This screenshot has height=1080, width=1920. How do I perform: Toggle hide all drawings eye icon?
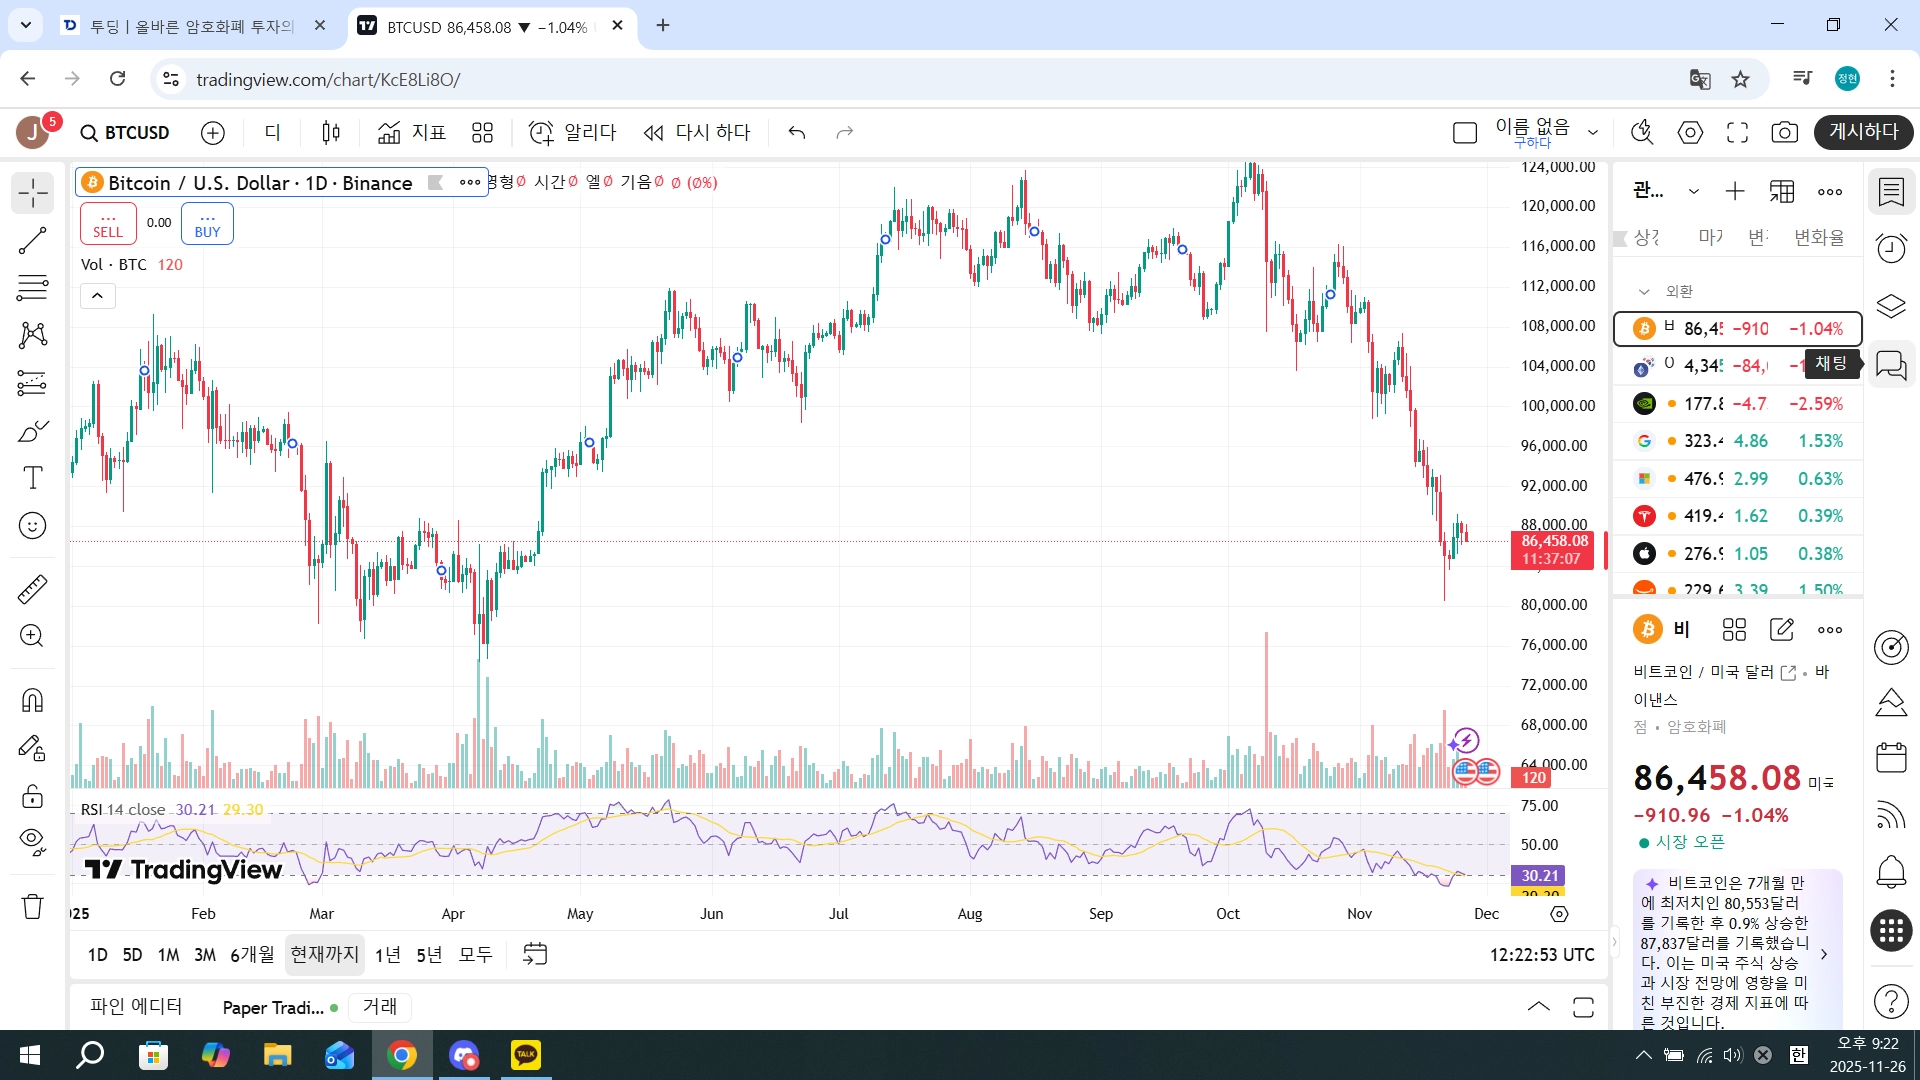32,841
